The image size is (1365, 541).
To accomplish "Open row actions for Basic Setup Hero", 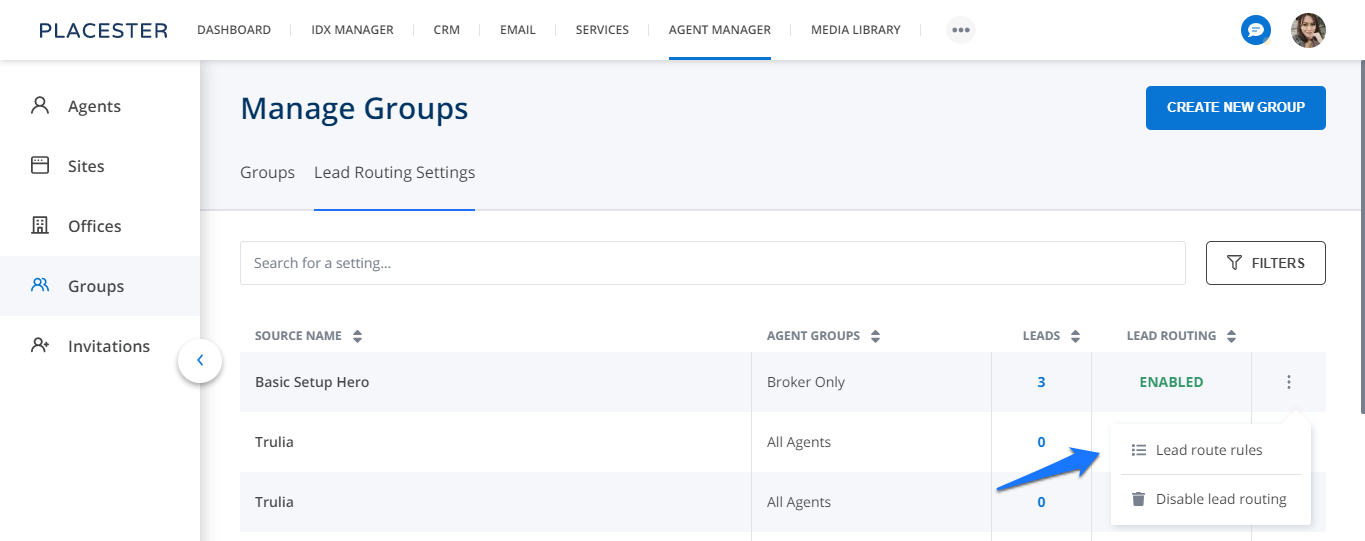I will [x=1289, y=382].
